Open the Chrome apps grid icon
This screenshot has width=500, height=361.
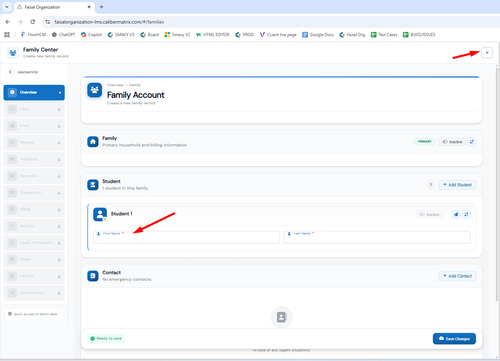(7, 34)
